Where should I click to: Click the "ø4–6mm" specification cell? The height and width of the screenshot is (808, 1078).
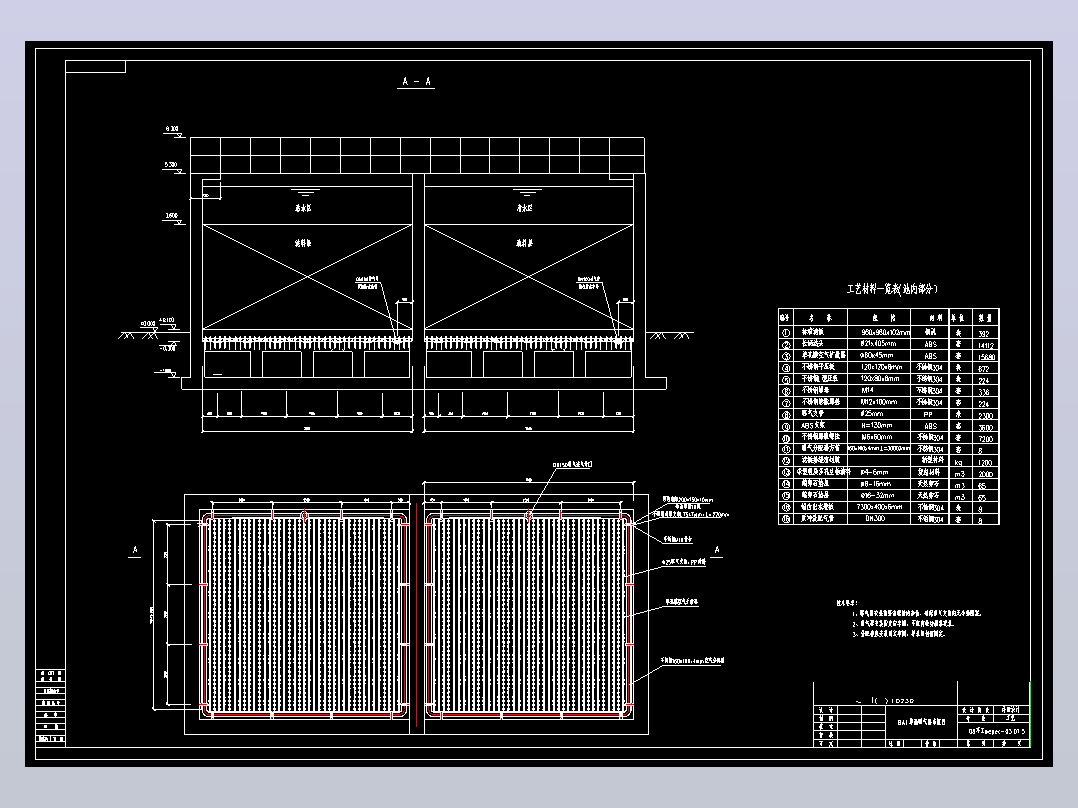coord(874,472)
